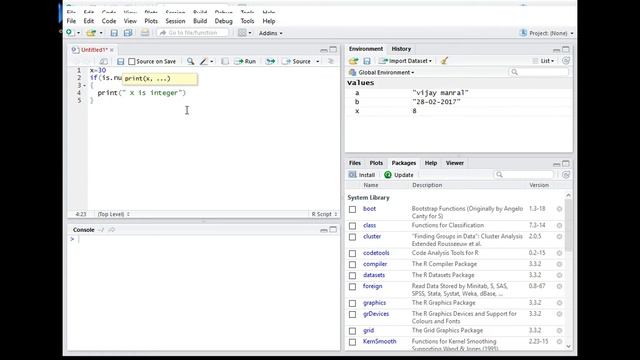Open Global Environment dropdown
The height and width of the screenshot is (360, 640).
pos(382,72)
